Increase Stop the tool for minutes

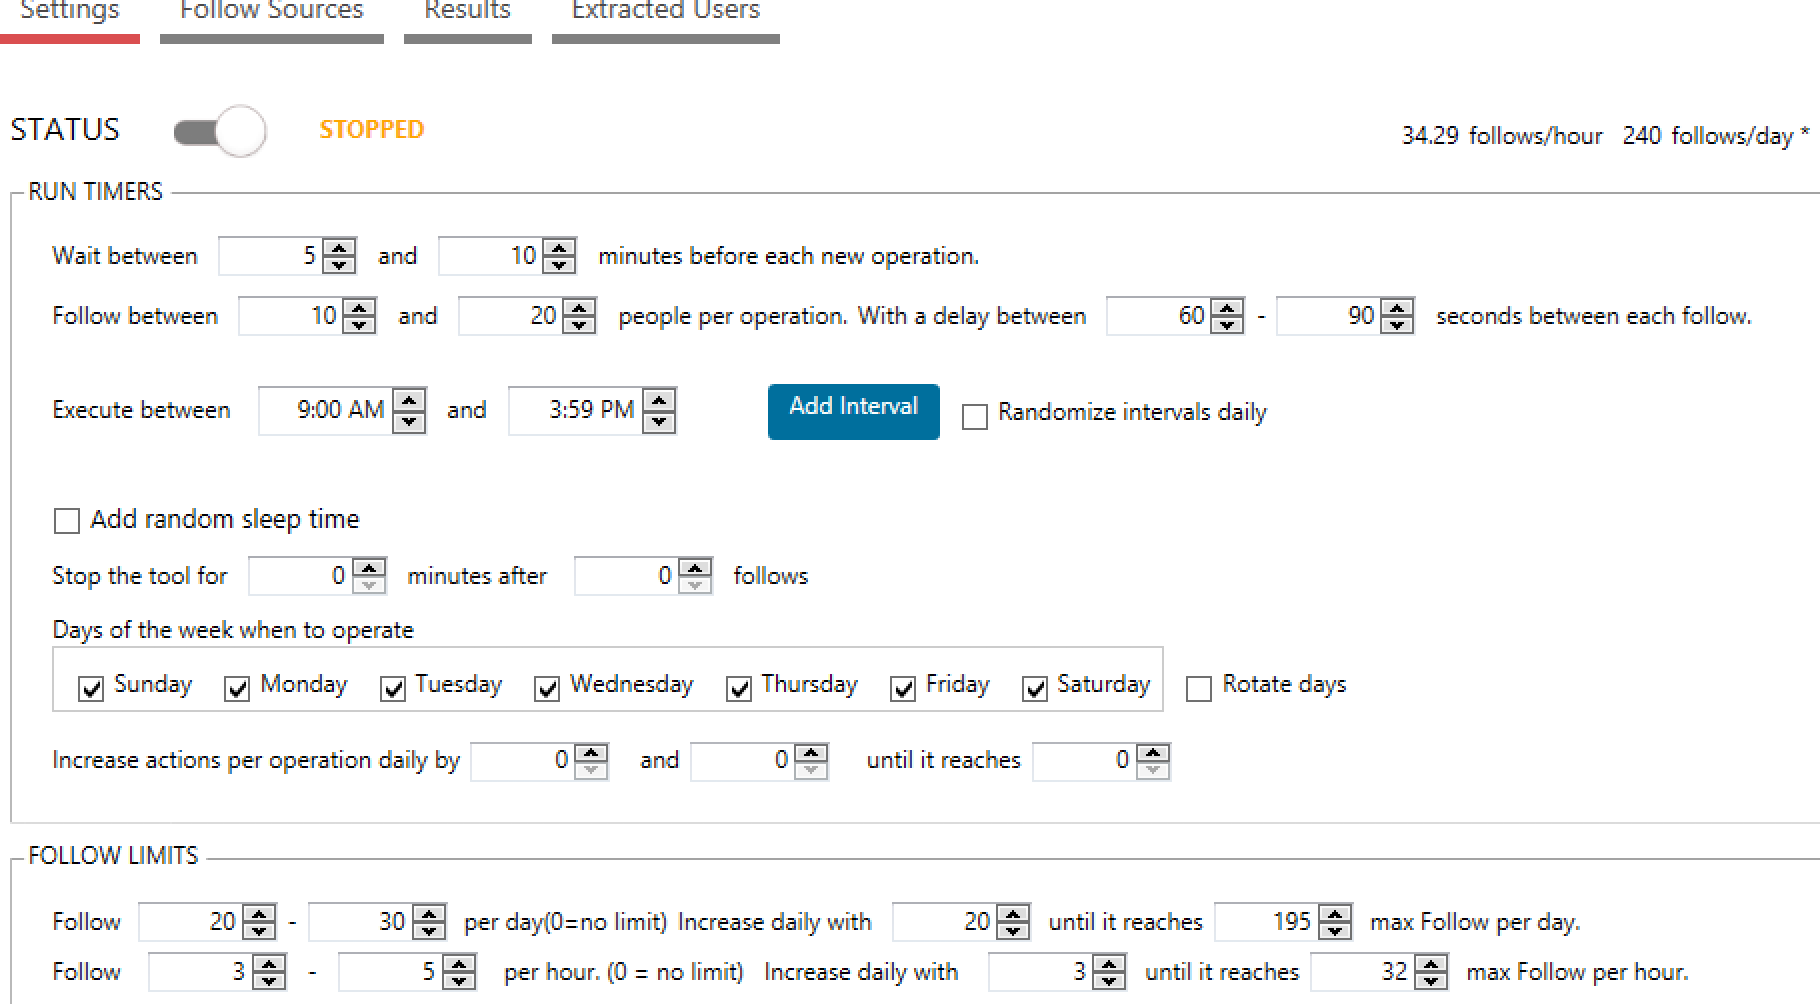pos(369,568)
